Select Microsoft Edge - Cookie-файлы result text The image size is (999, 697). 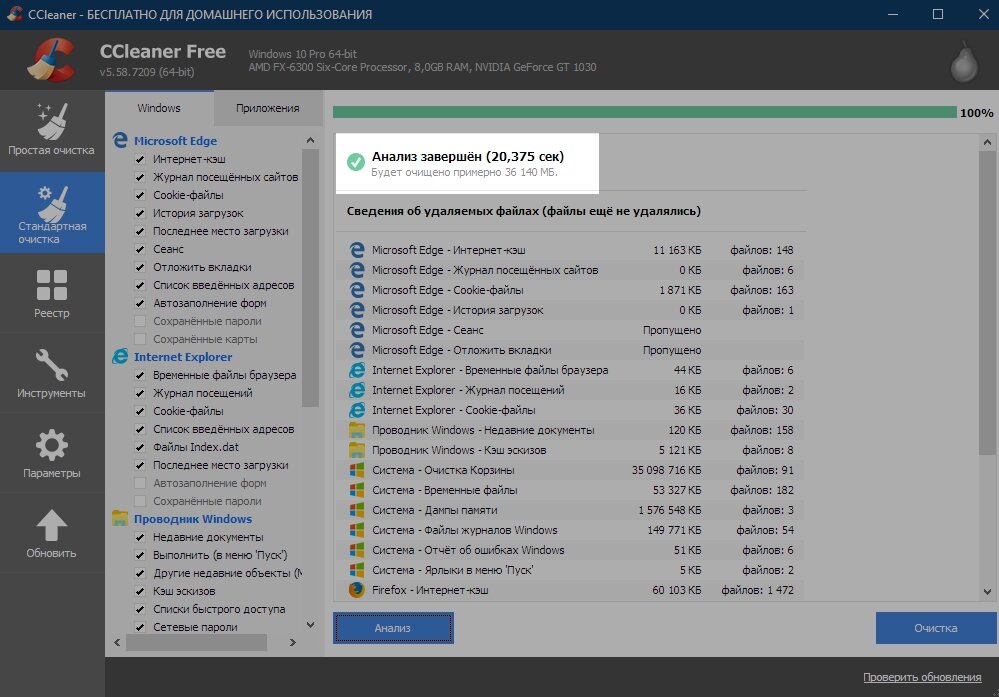[448, 290]
